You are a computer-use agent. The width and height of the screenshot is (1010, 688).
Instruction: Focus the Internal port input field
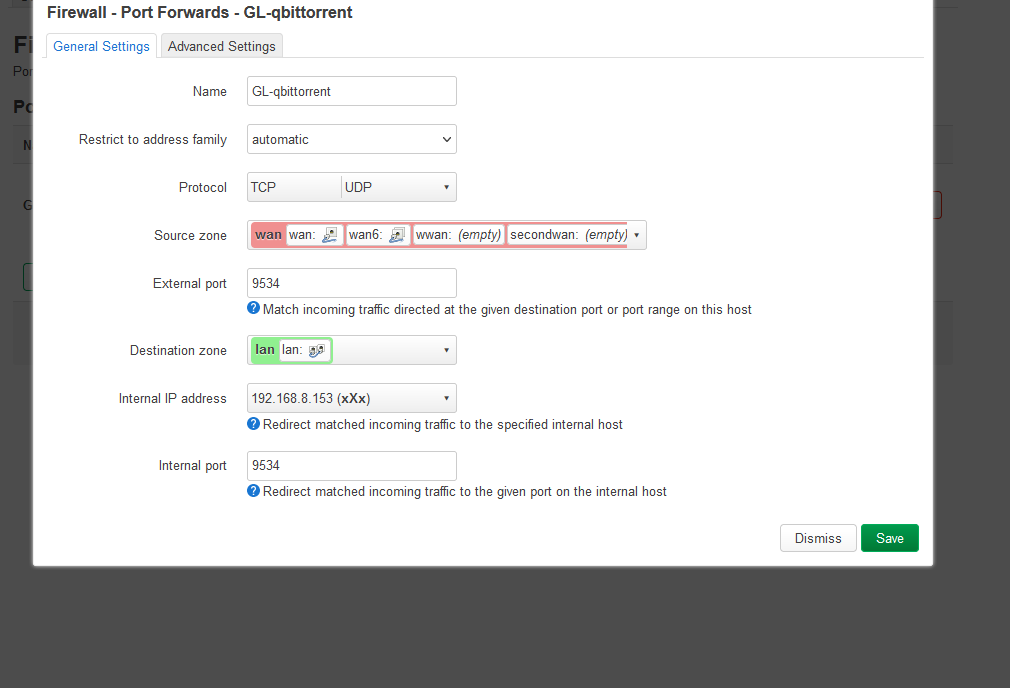tap(351, 466)
